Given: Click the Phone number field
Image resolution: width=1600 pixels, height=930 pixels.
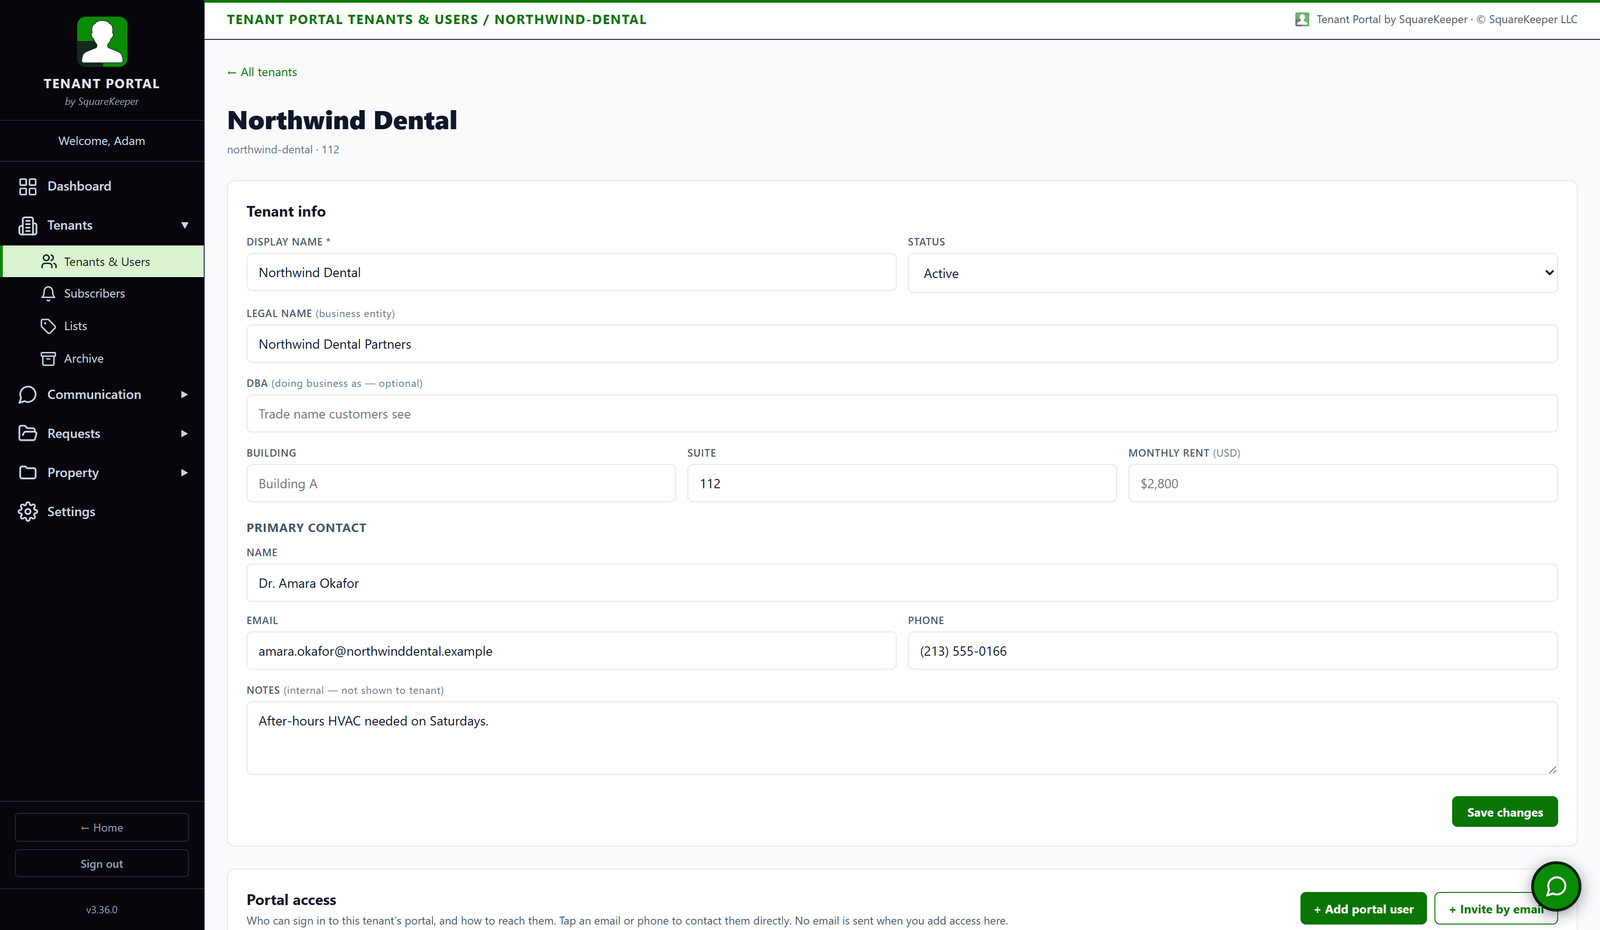Looking at the screenshot, I should 1232,651.
